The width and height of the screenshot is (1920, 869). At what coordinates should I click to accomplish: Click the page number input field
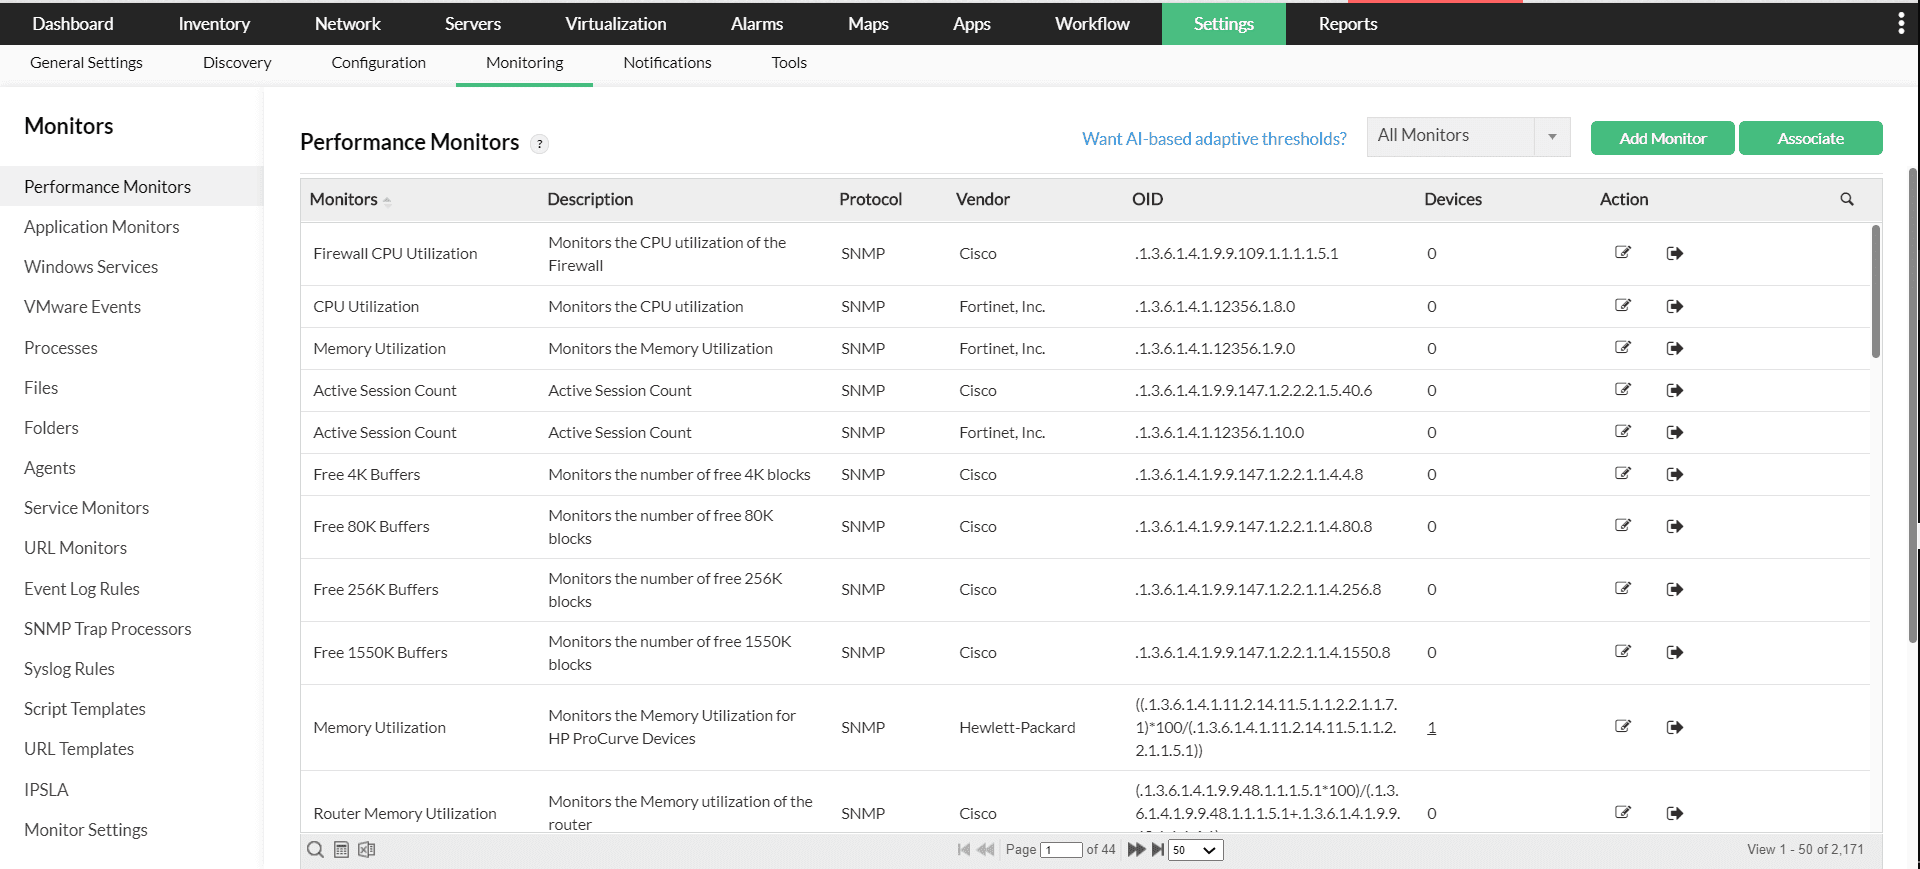[1061, 850]
